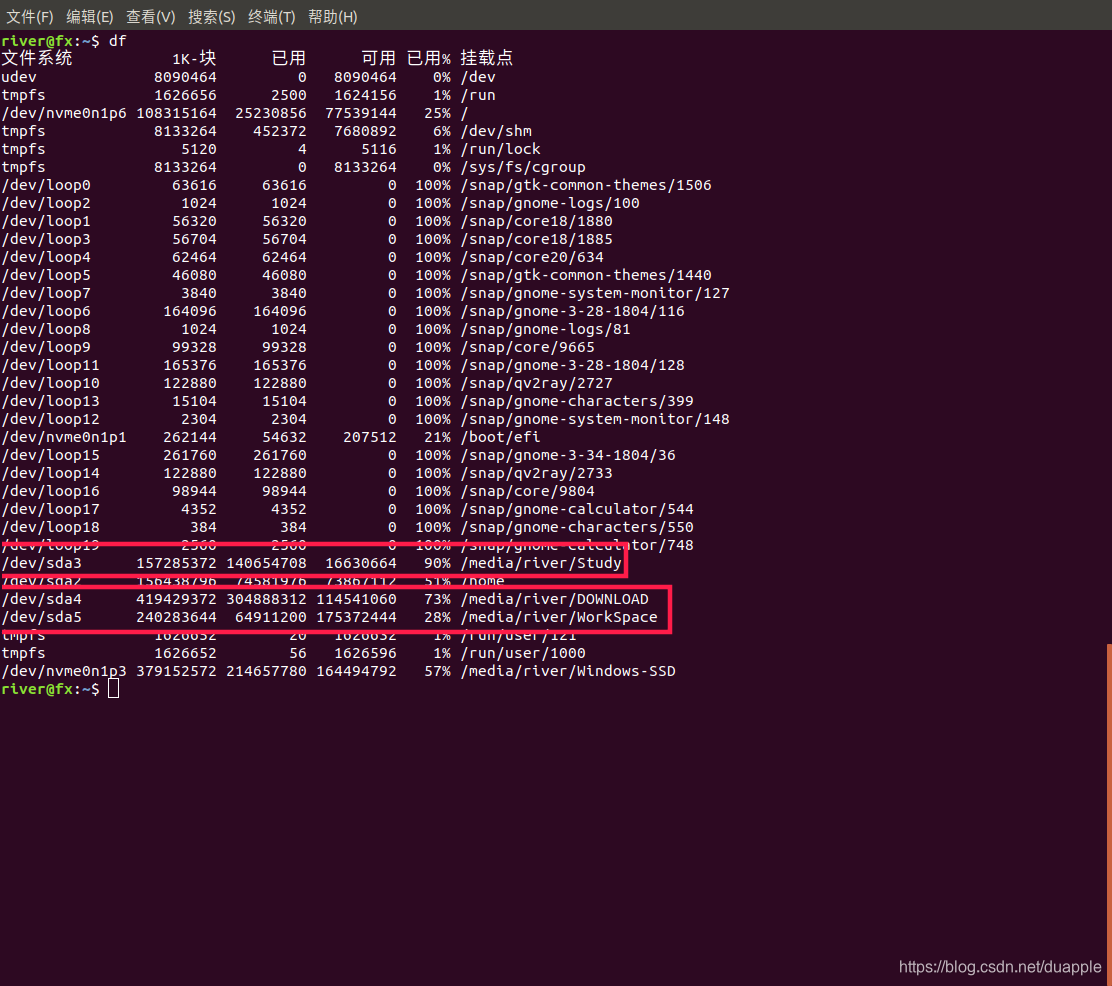Click '/snap/gnome-3-28-1804/128' mount path
This screenshot has height=986, width=1112.
point(572,365)
